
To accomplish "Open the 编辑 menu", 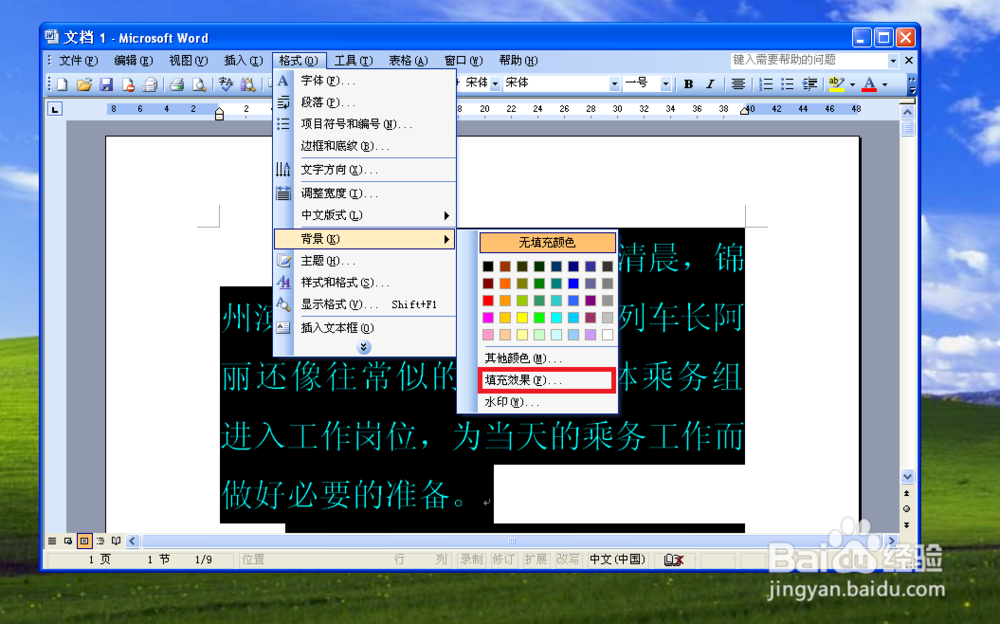I will 133,61.
